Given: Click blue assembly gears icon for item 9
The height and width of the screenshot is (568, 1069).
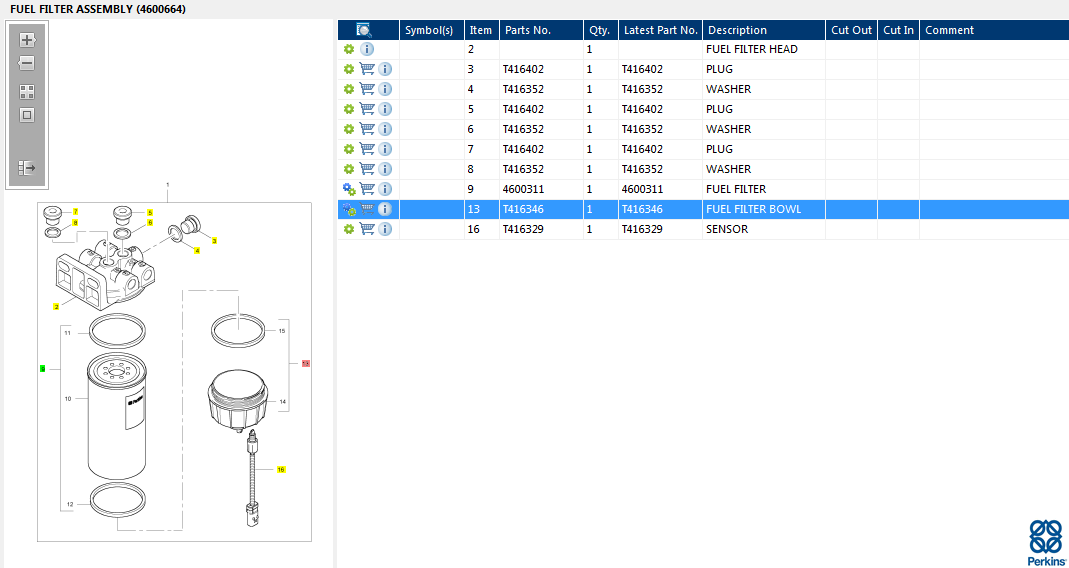Looking at the screenshot, I should [349, 189].
